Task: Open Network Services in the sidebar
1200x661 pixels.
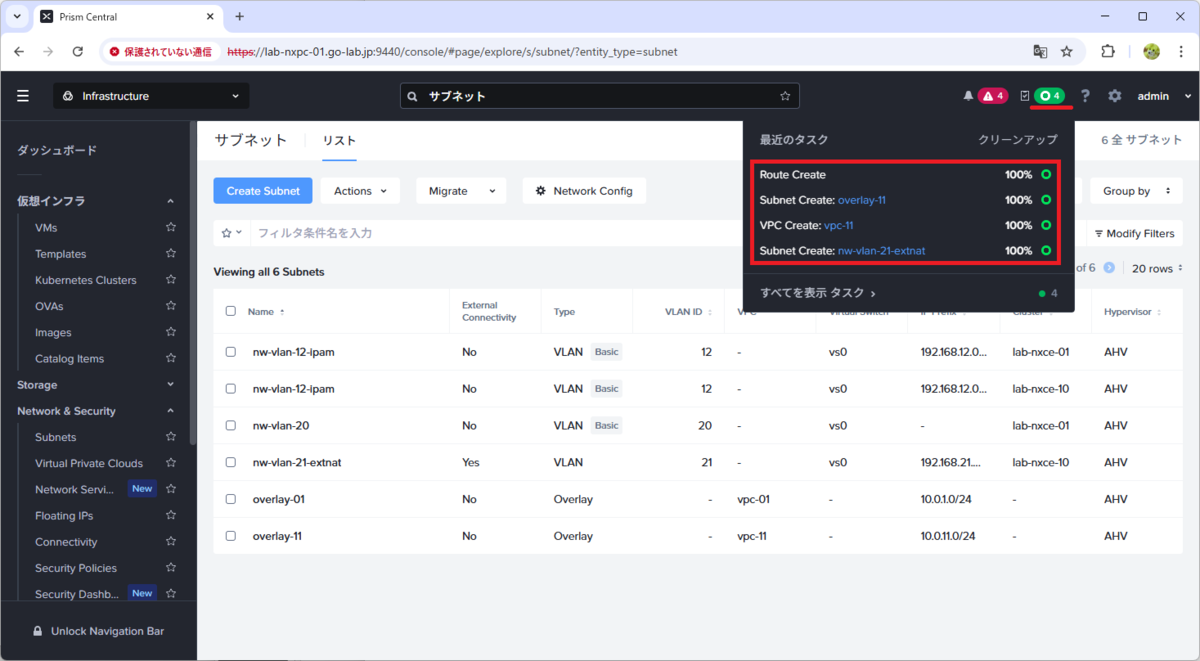Action: [x=77, y=489]
